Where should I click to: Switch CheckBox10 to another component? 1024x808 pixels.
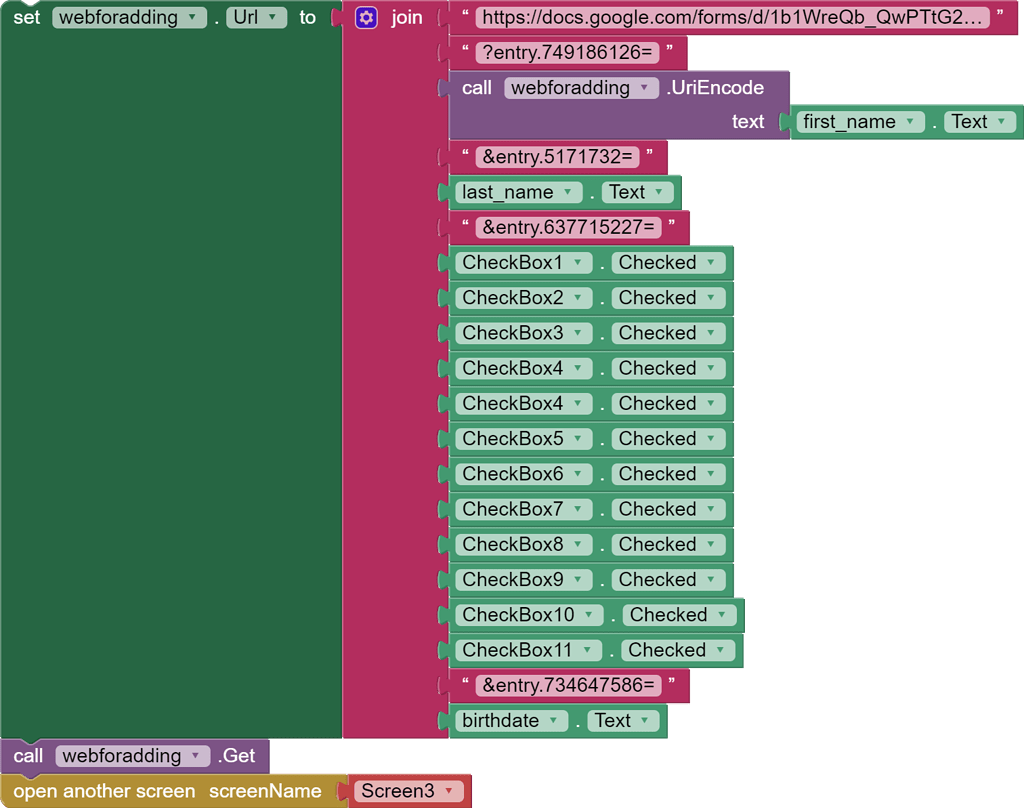coord(591,614)
